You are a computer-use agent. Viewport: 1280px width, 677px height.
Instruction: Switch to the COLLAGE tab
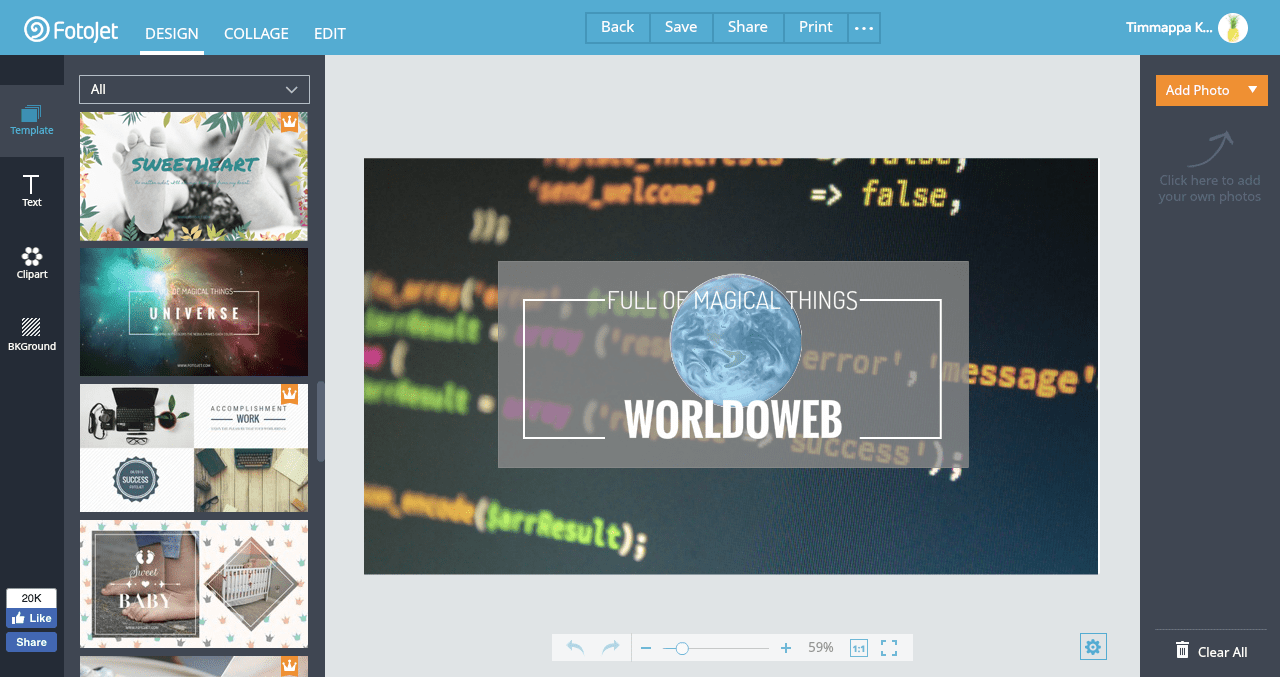(x=256, y=33)
